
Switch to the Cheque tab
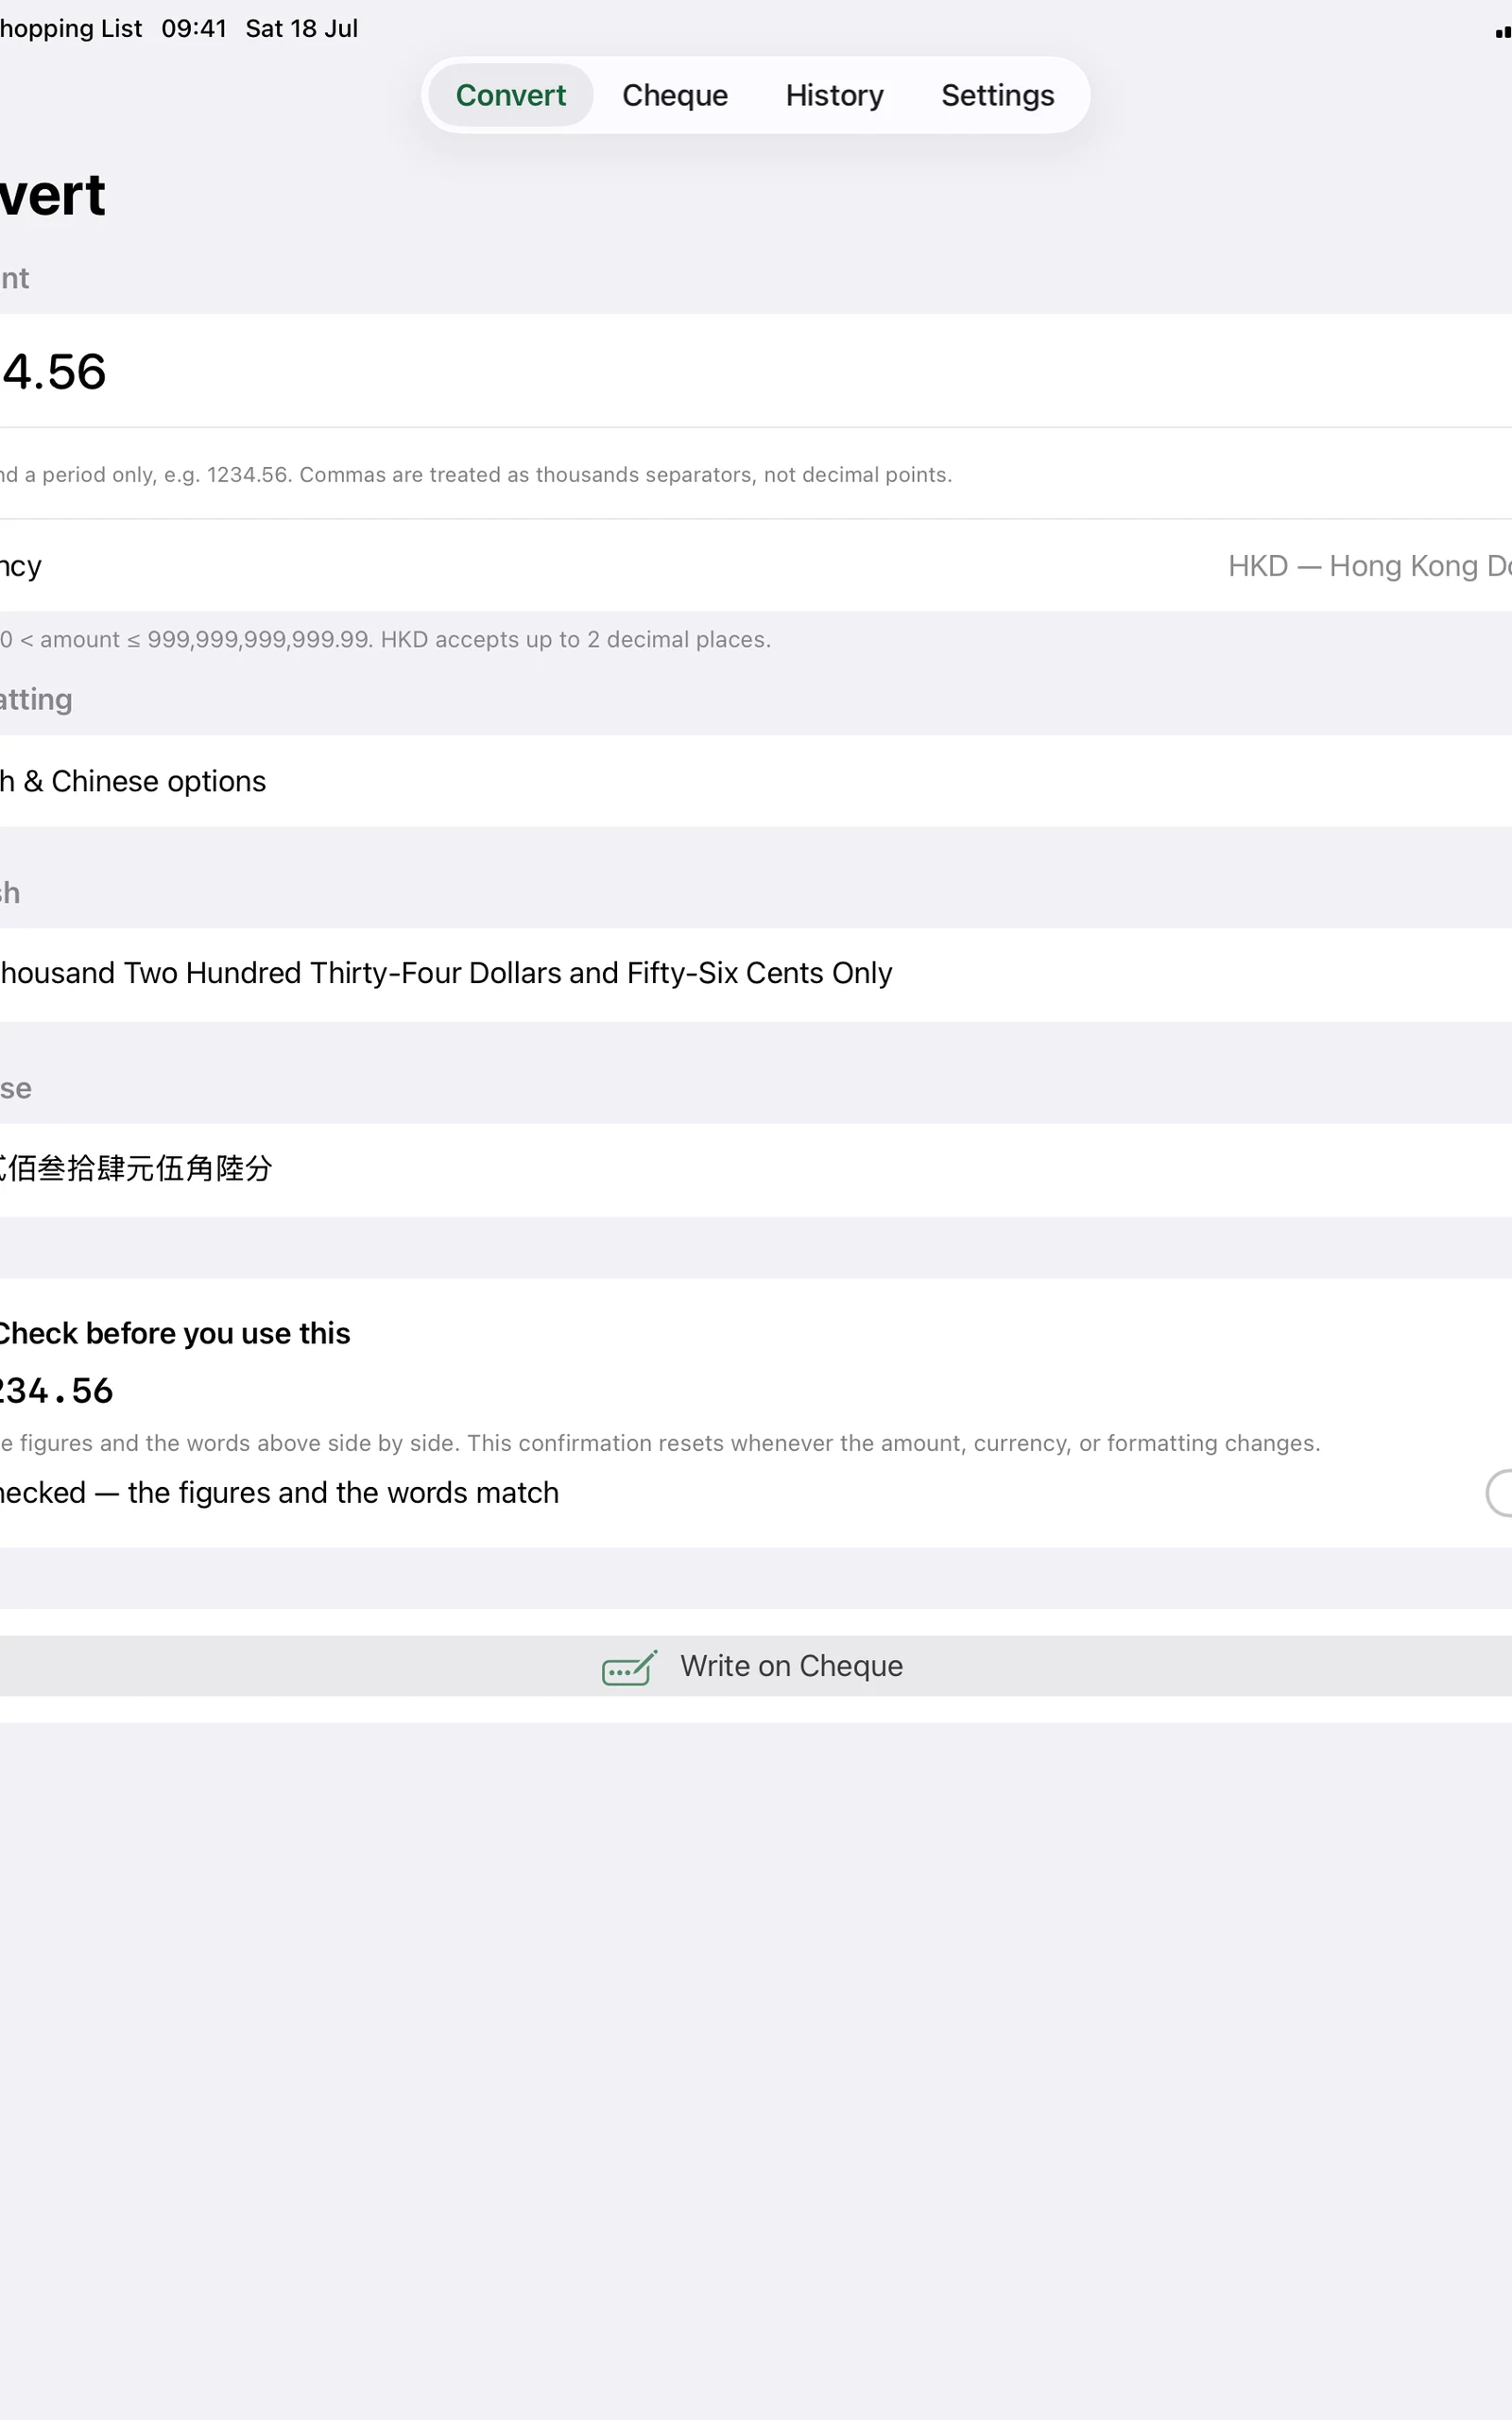(675, 95)
